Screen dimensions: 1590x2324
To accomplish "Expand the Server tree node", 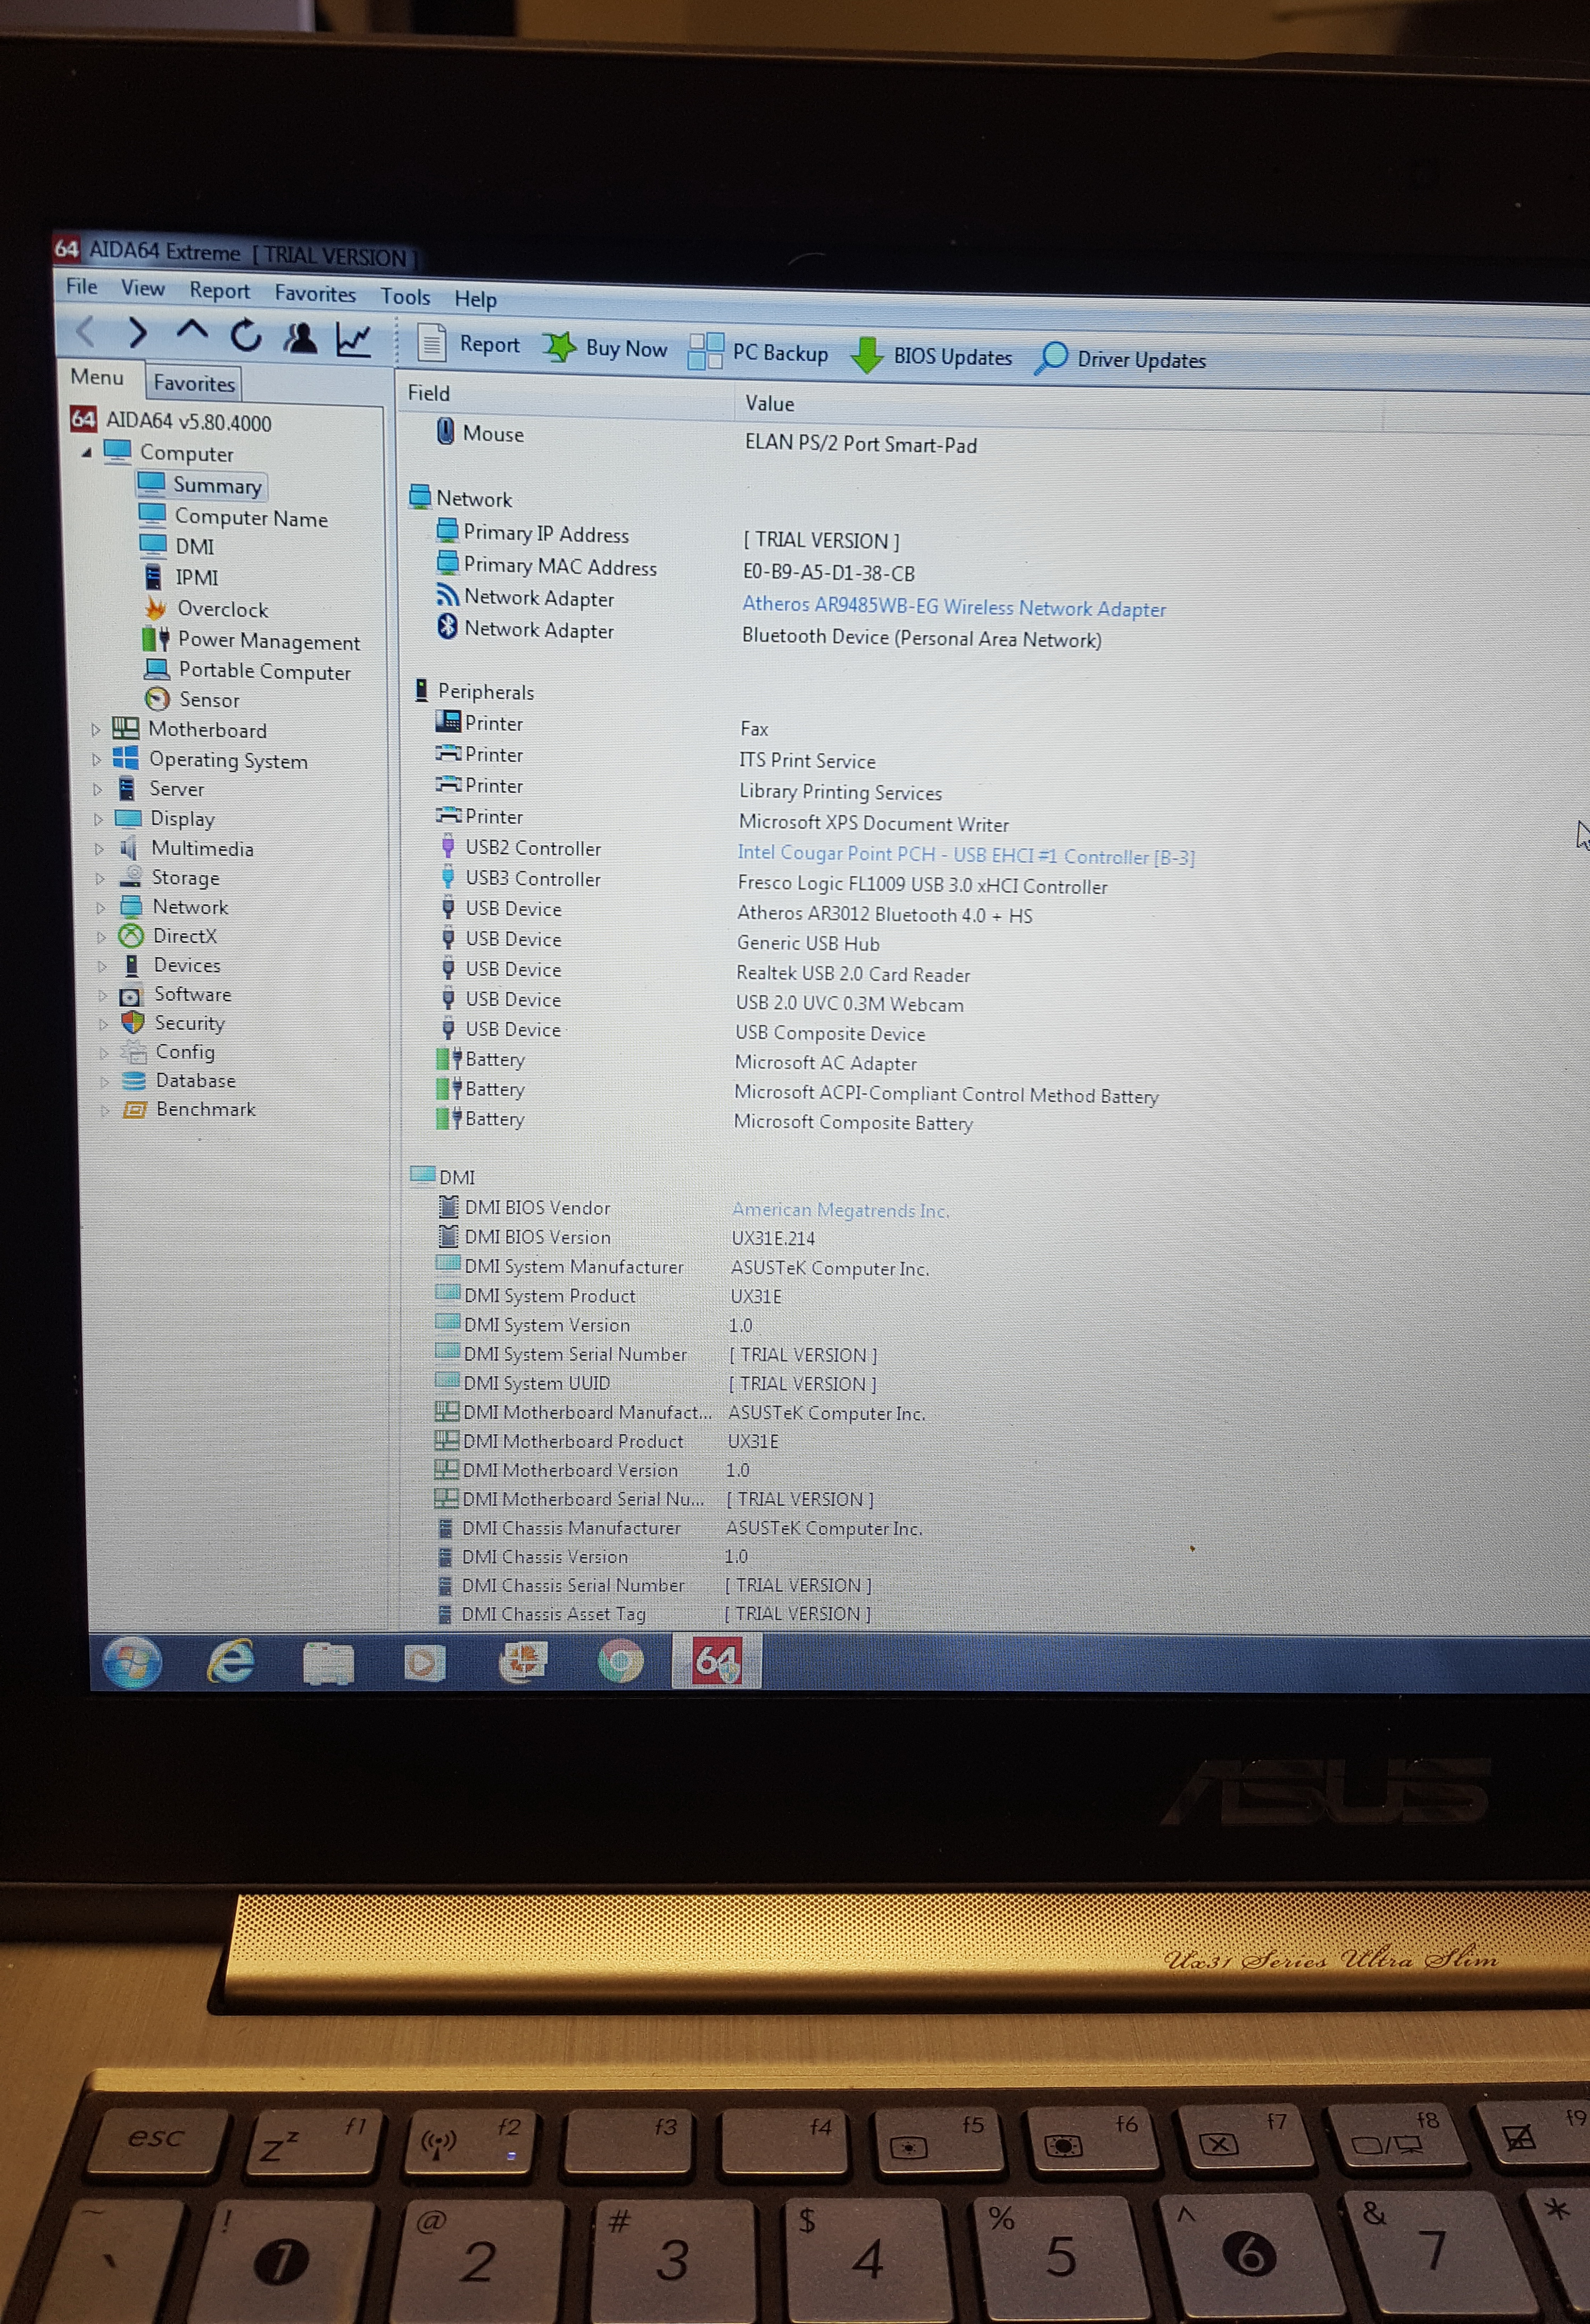I will pos(98,789).
